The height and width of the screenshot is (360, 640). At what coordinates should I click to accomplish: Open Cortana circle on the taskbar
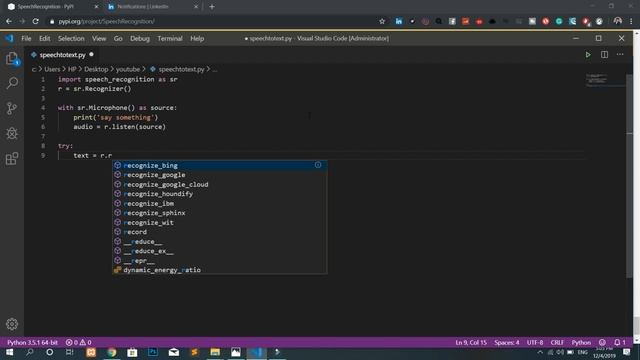tap(49, 352)
